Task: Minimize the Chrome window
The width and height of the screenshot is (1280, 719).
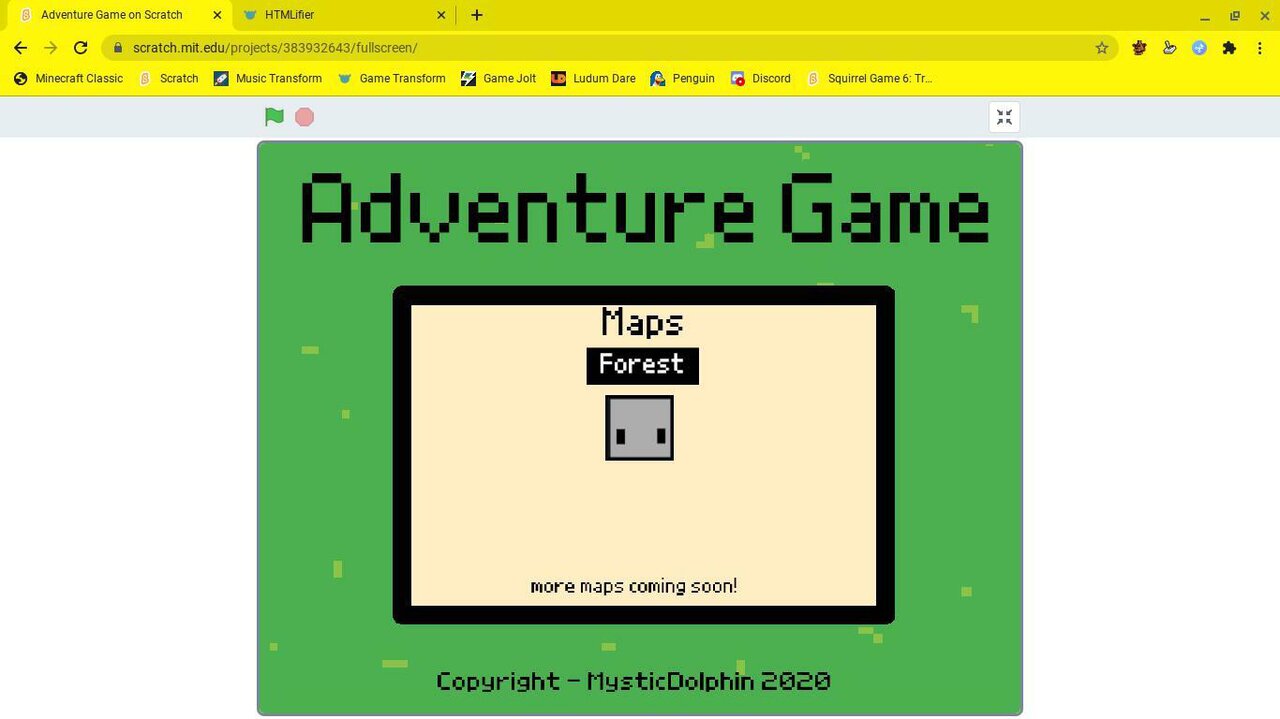Action: [x=1205, y=16]
